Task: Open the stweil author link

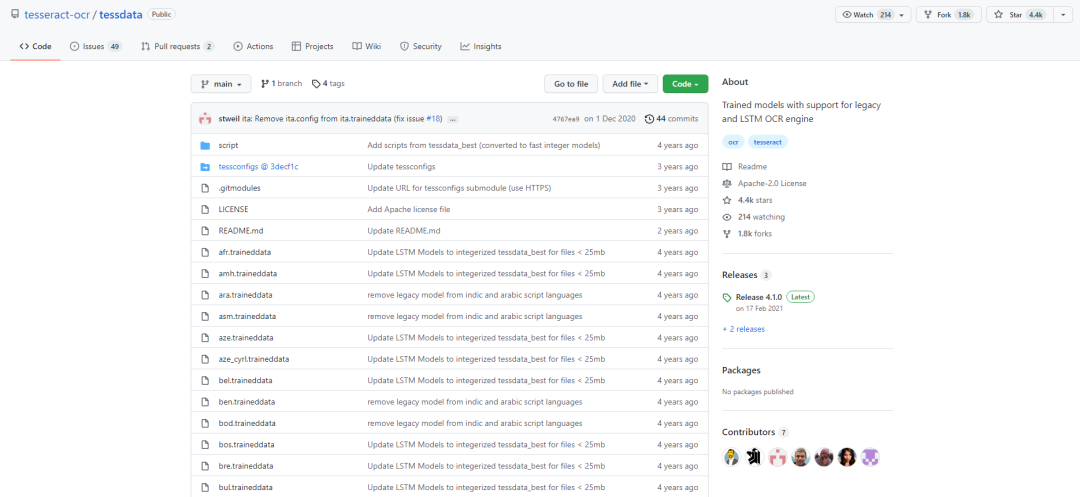Action: [x=229, y=118]
